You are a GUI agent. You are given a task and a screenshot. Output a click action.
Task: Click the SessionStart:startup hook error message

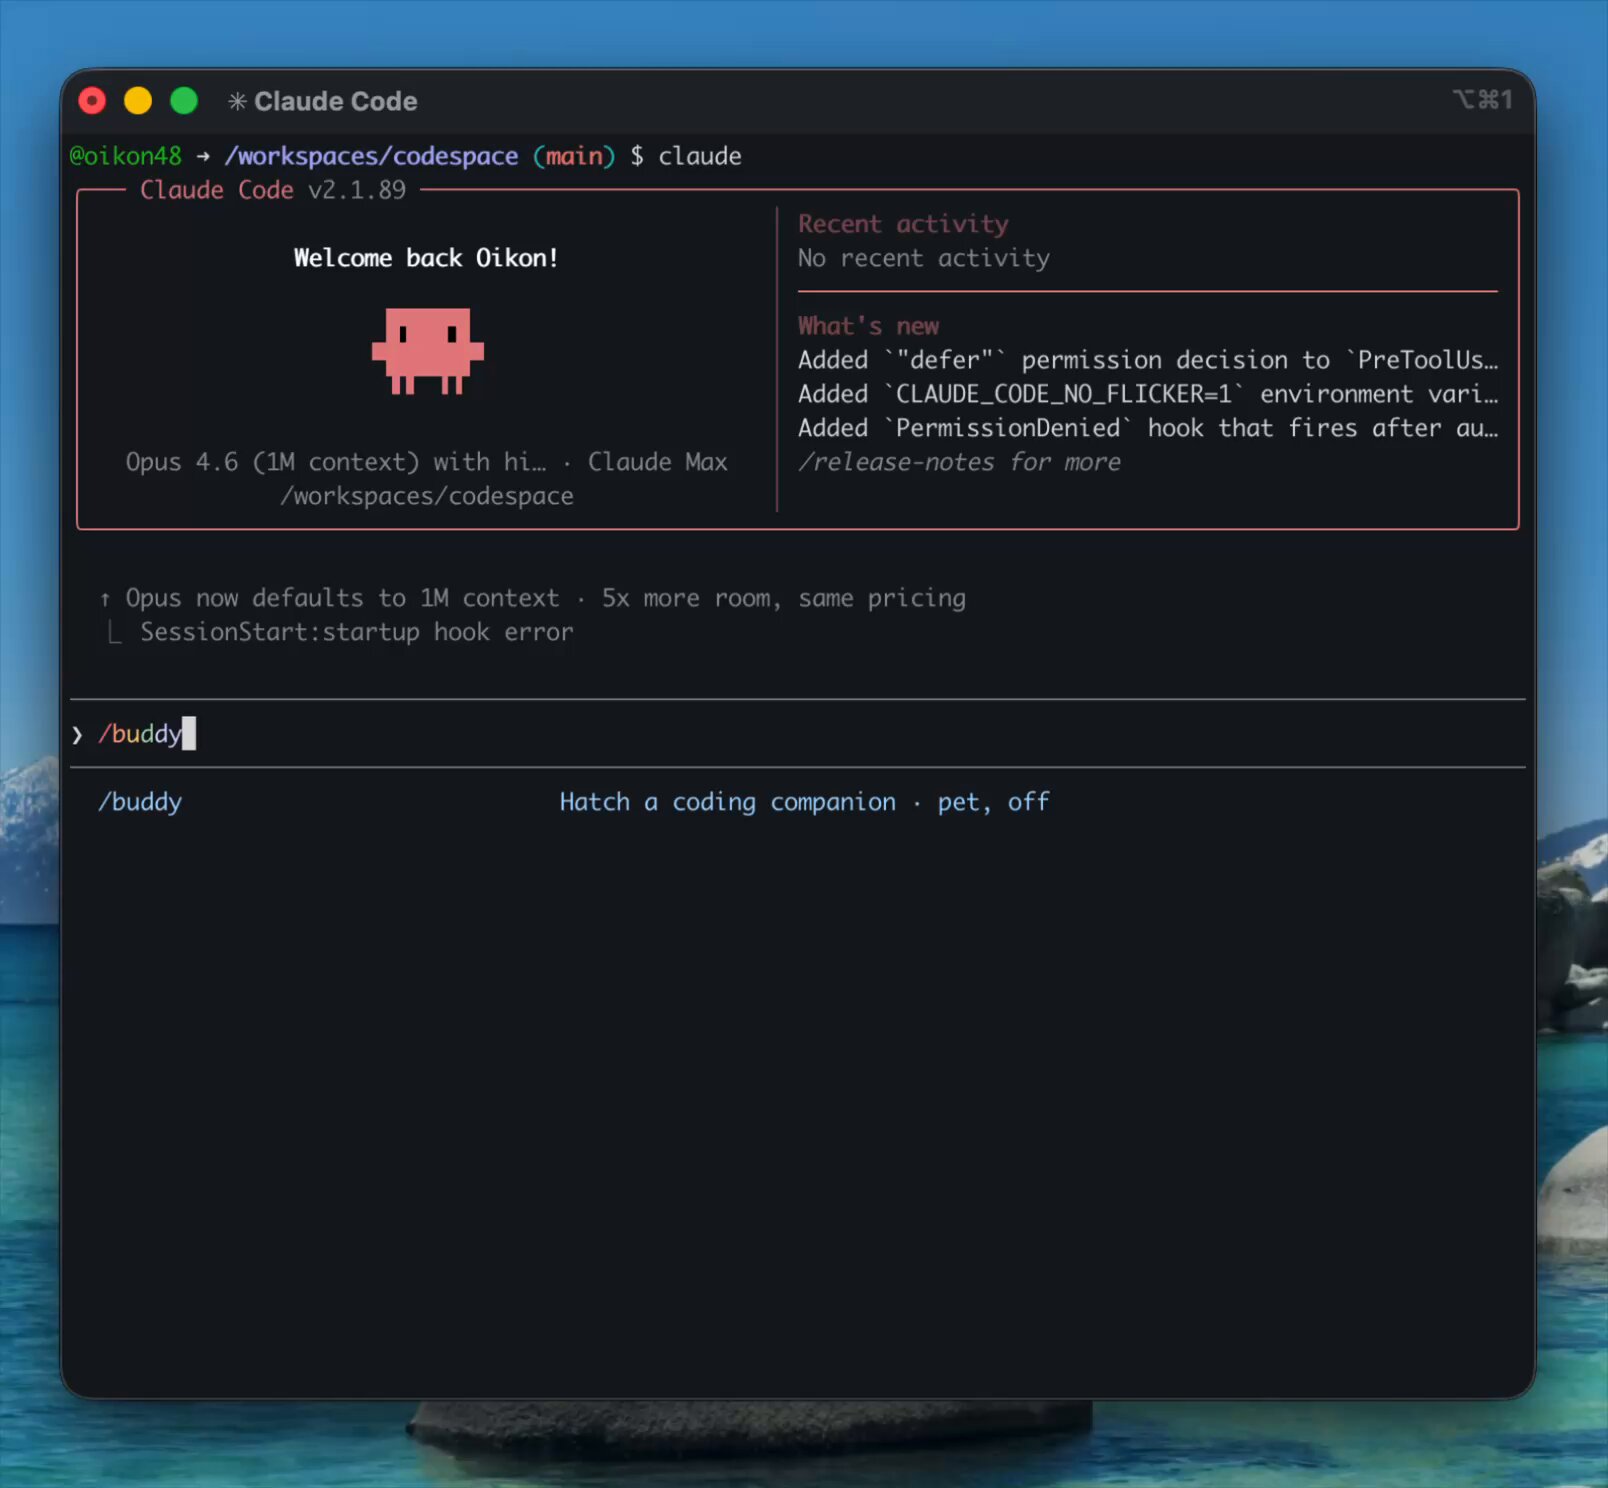point(356,632)
